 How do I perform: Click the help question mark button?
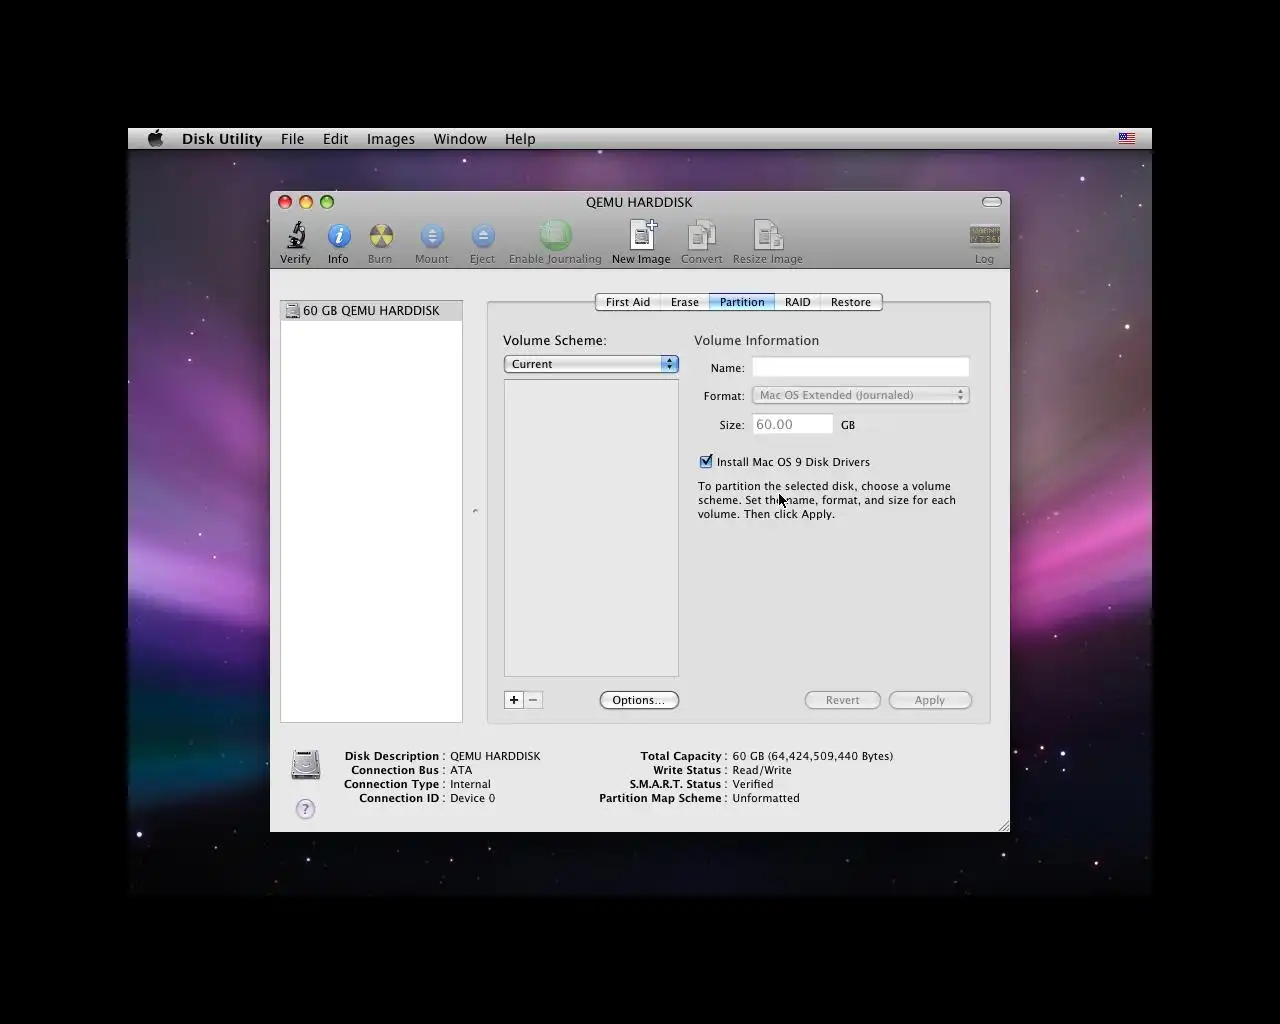tap(306, 809)
